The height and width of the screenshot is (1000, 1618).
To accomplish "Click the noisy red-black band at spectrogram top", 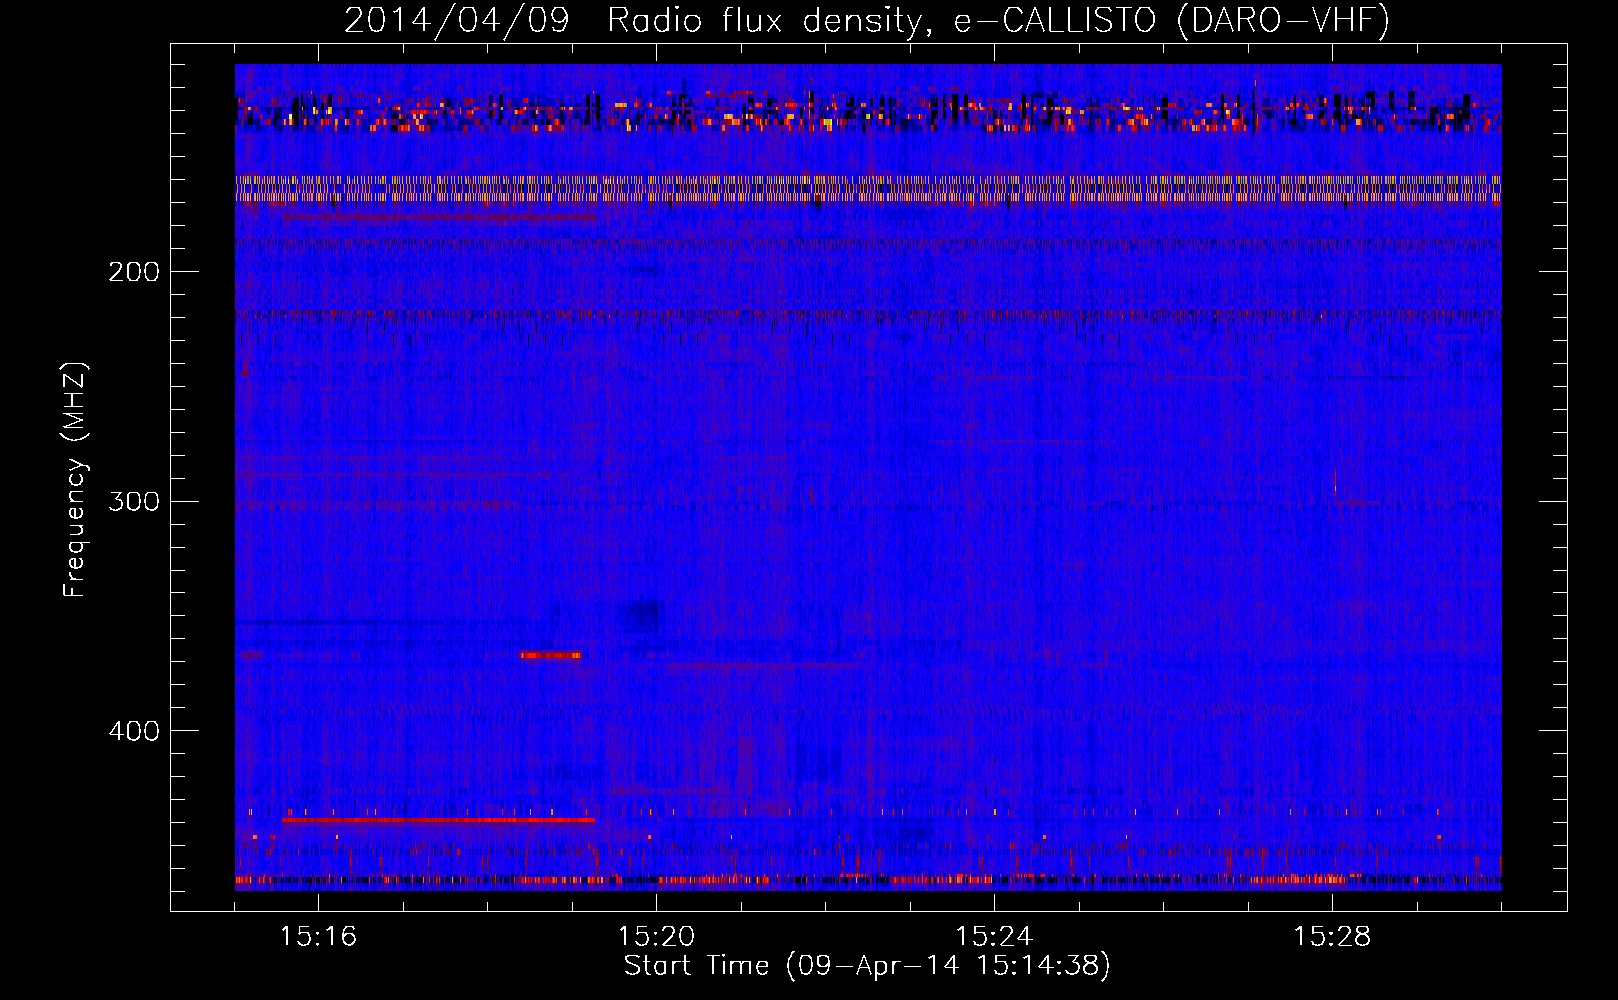I will [x=868, y=111].
